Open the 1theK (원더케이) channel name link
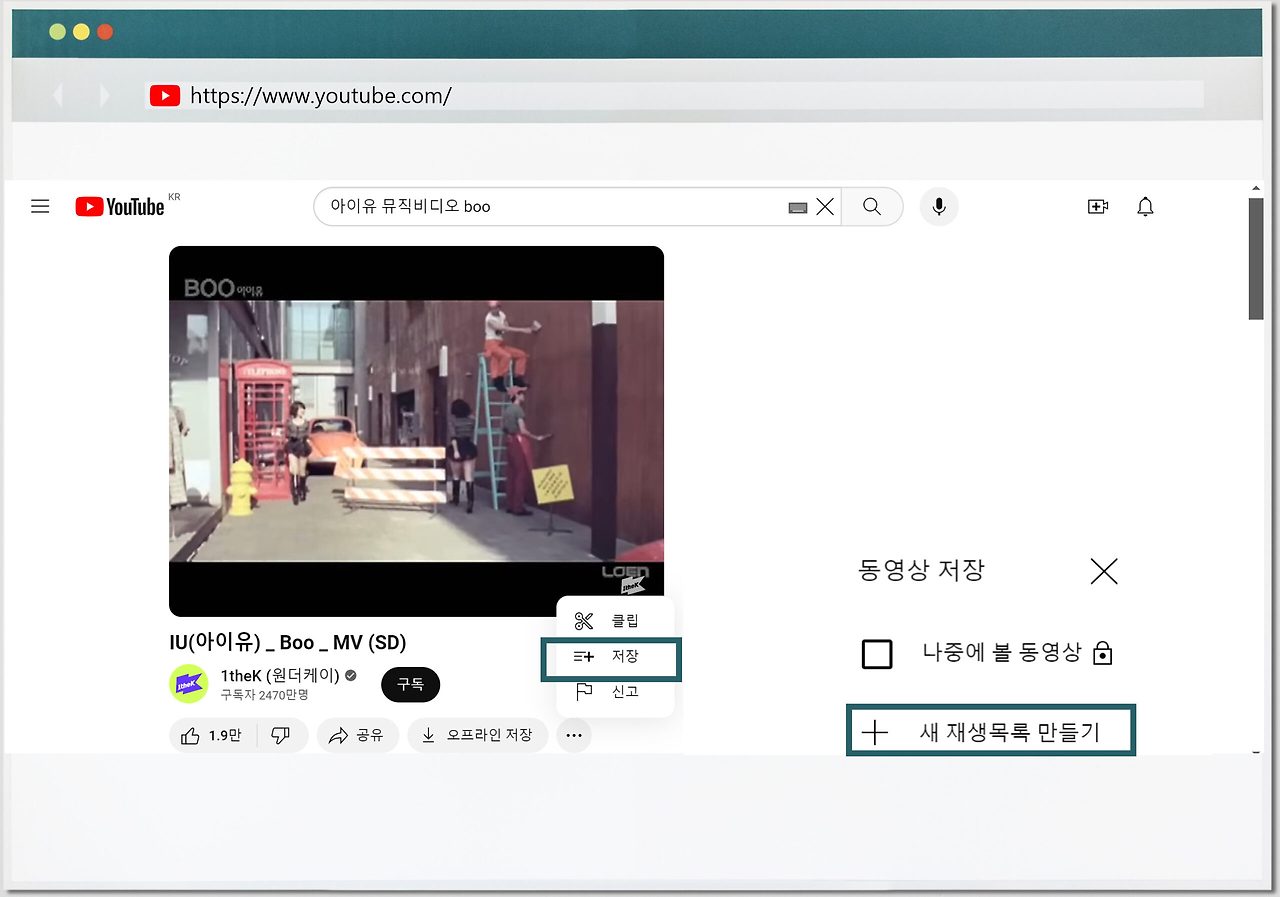 coord(280,675)
